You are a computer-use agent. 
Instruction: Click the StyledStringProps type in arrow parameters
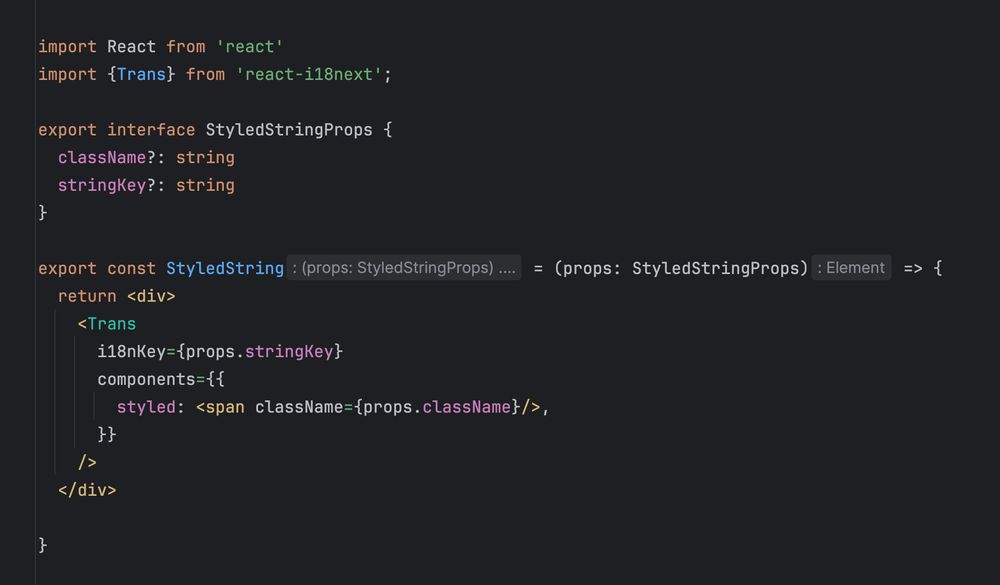[x=715, y=269]
